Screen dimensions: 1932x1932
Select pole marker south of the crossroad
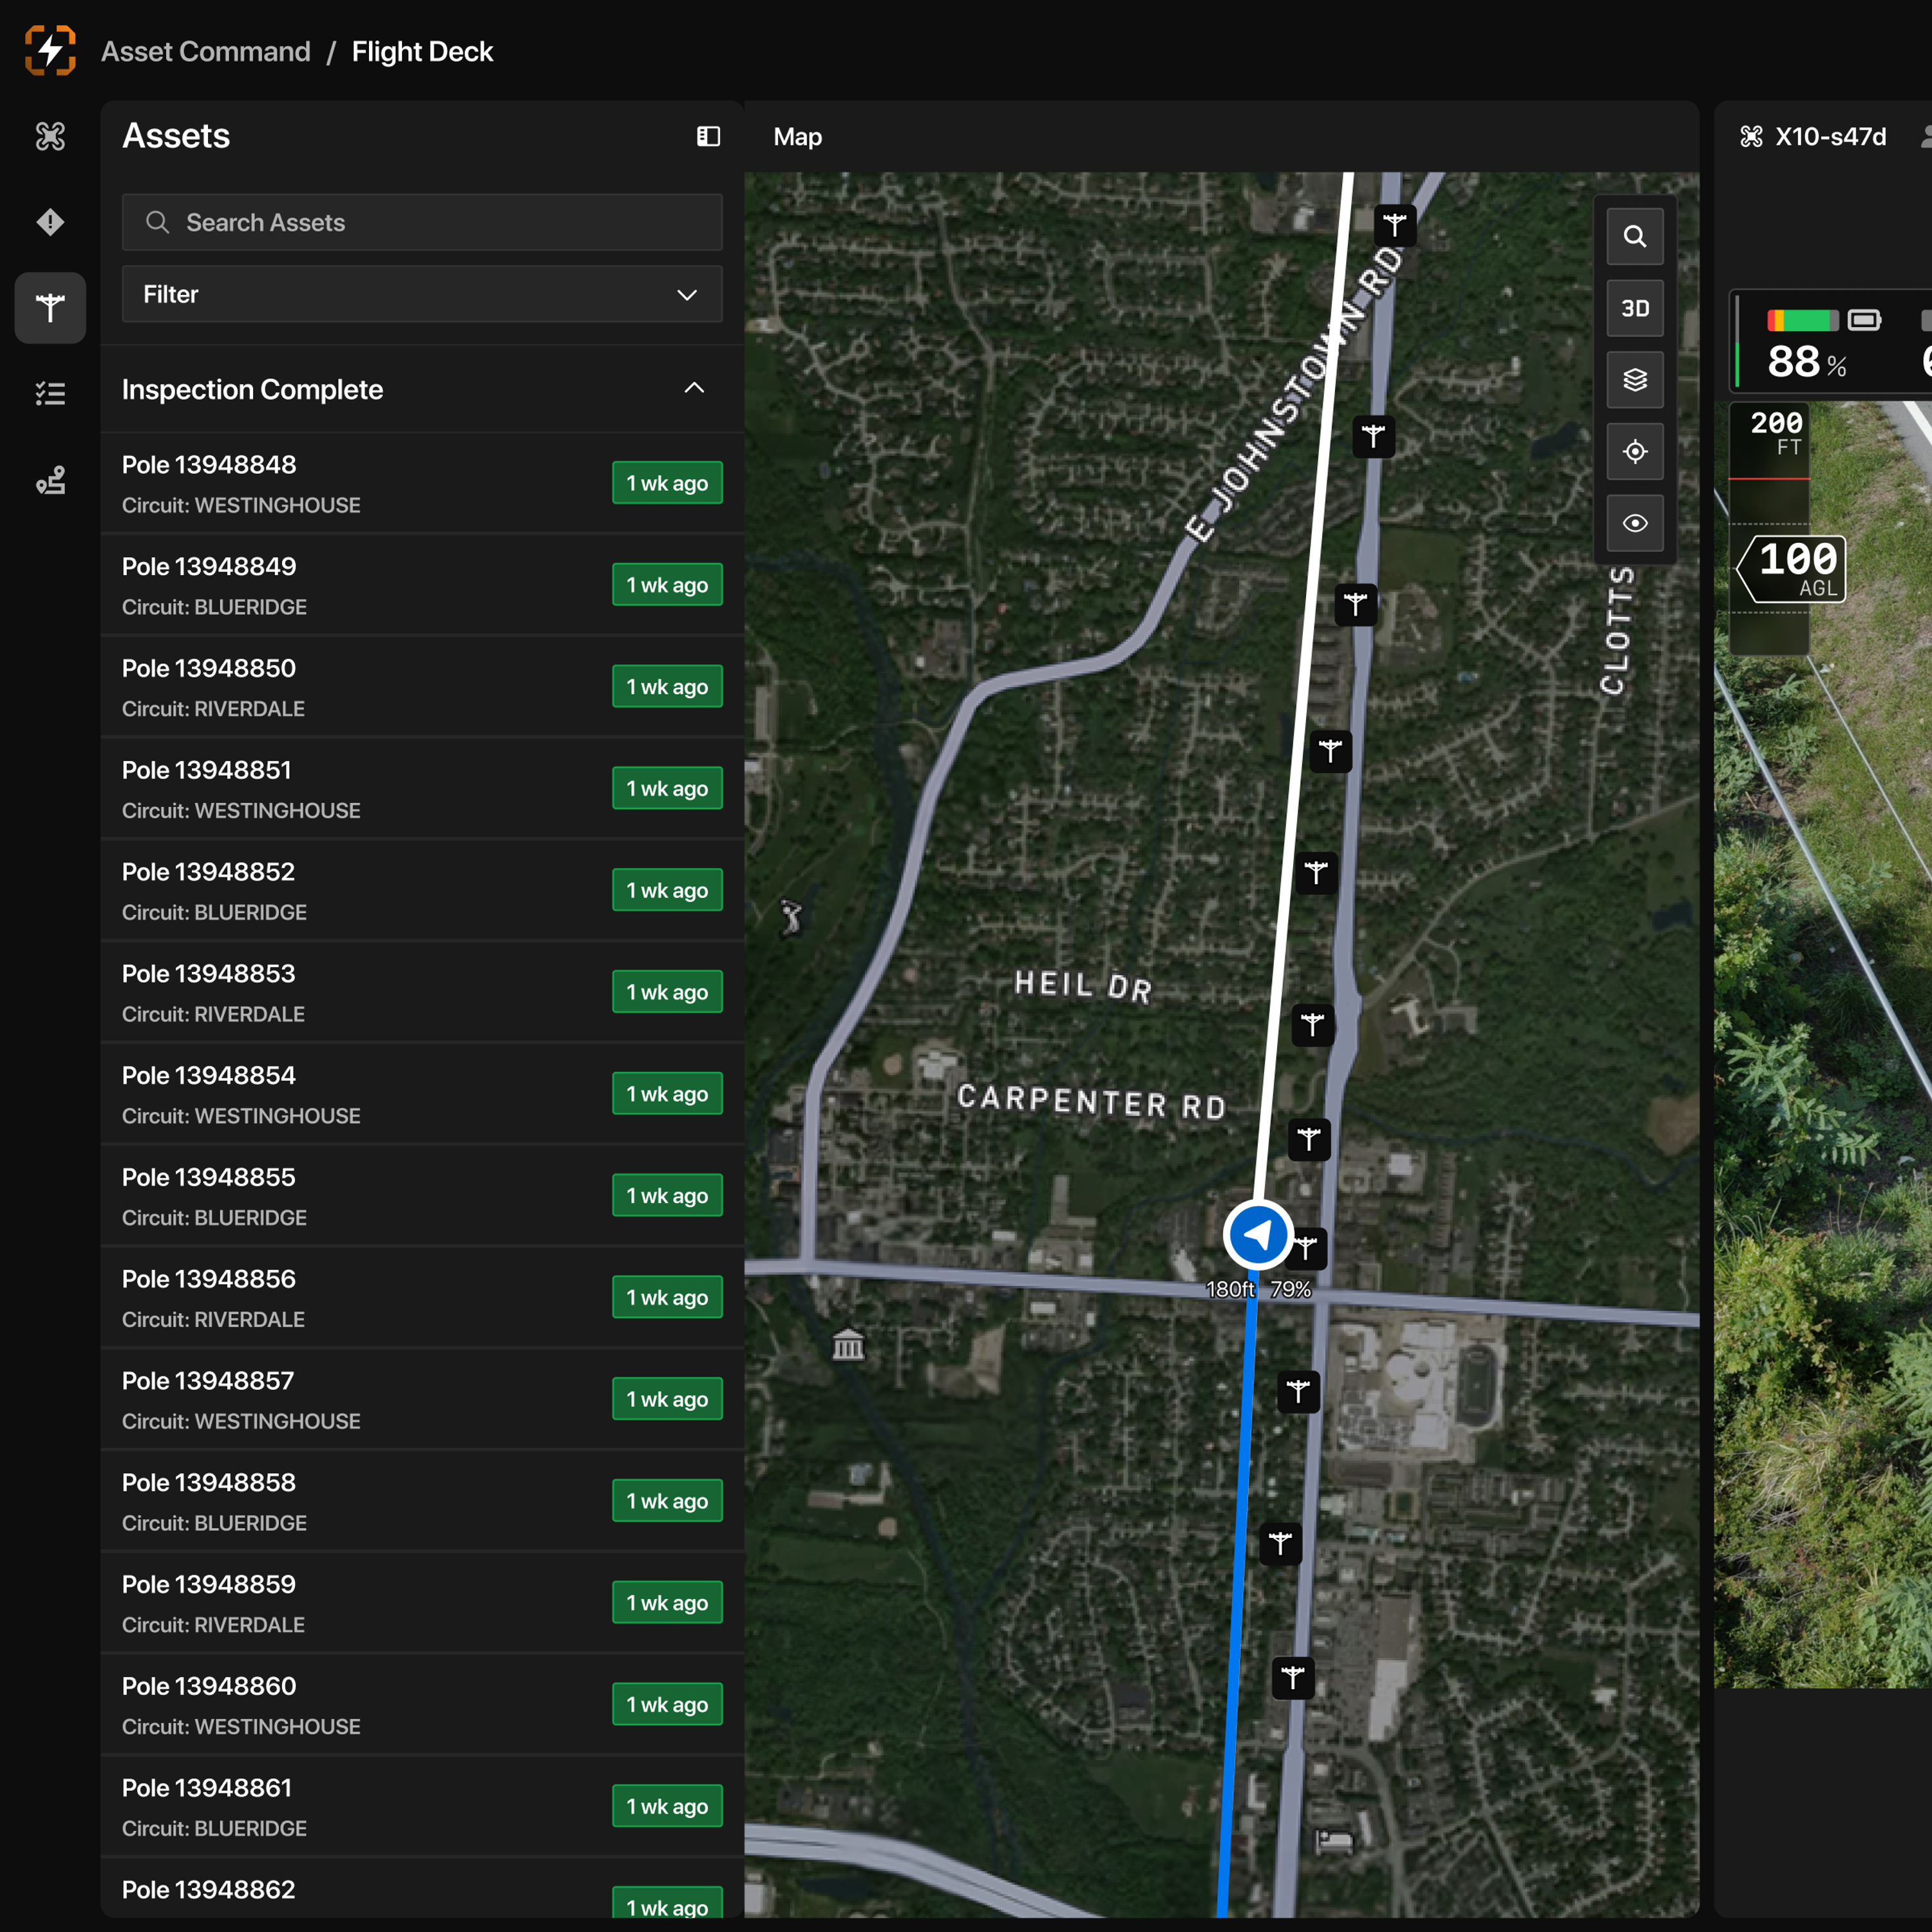pyautogui.click(x=1299, y=1392)
